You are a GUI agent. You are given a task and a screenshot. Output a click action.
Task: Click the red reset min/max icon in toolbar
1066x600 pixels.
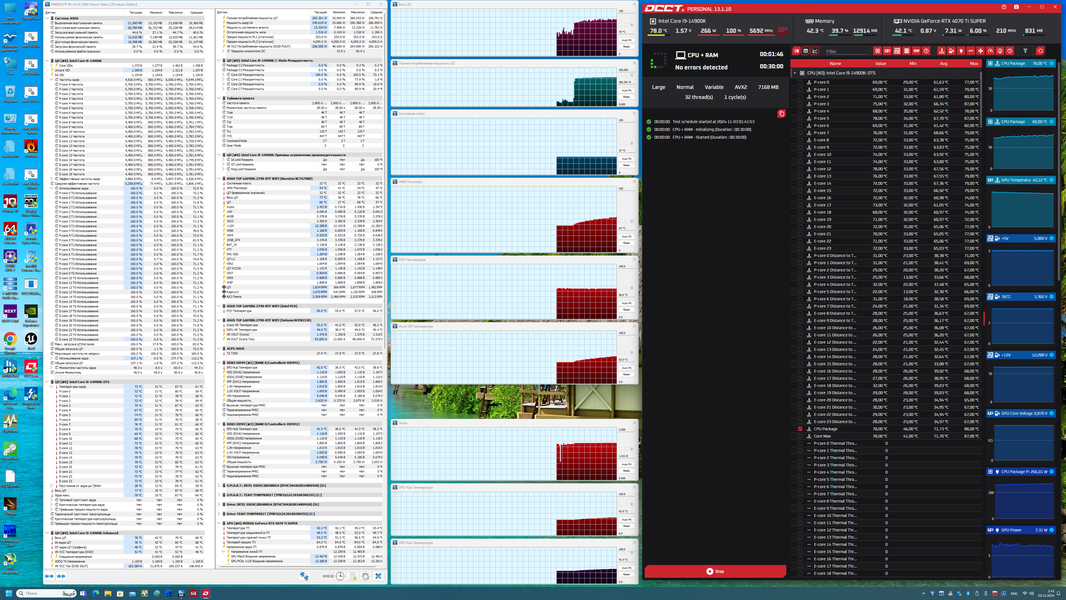[x=1040, y=51]
